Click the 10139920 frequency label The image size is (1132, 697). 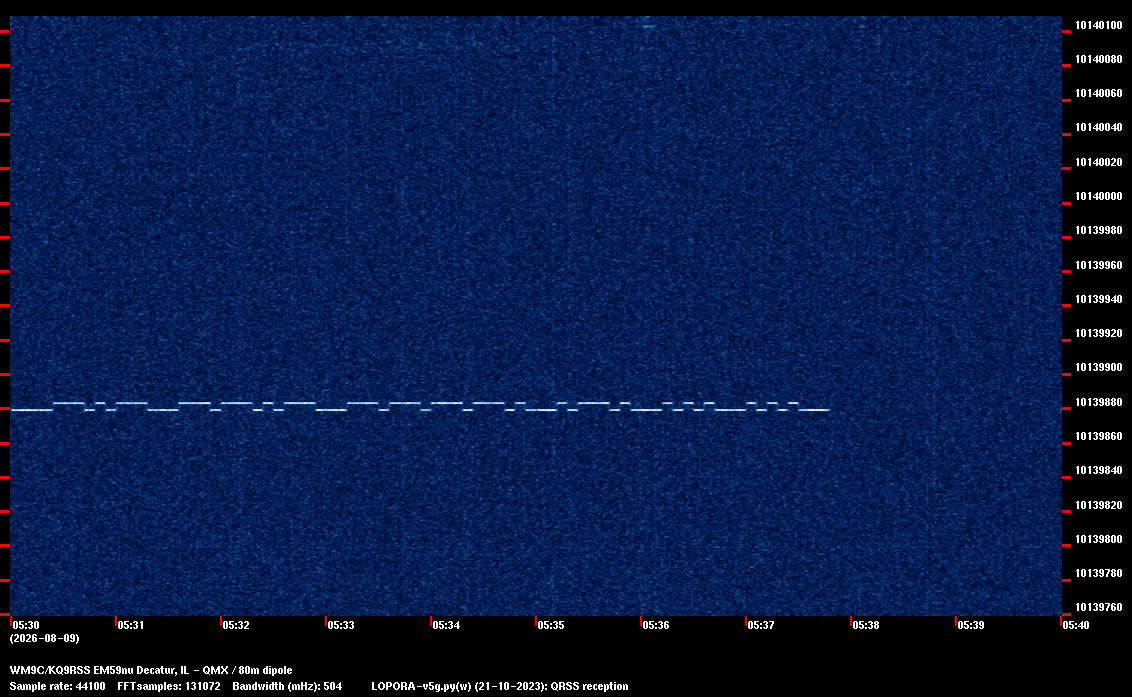coord(1098,333)
